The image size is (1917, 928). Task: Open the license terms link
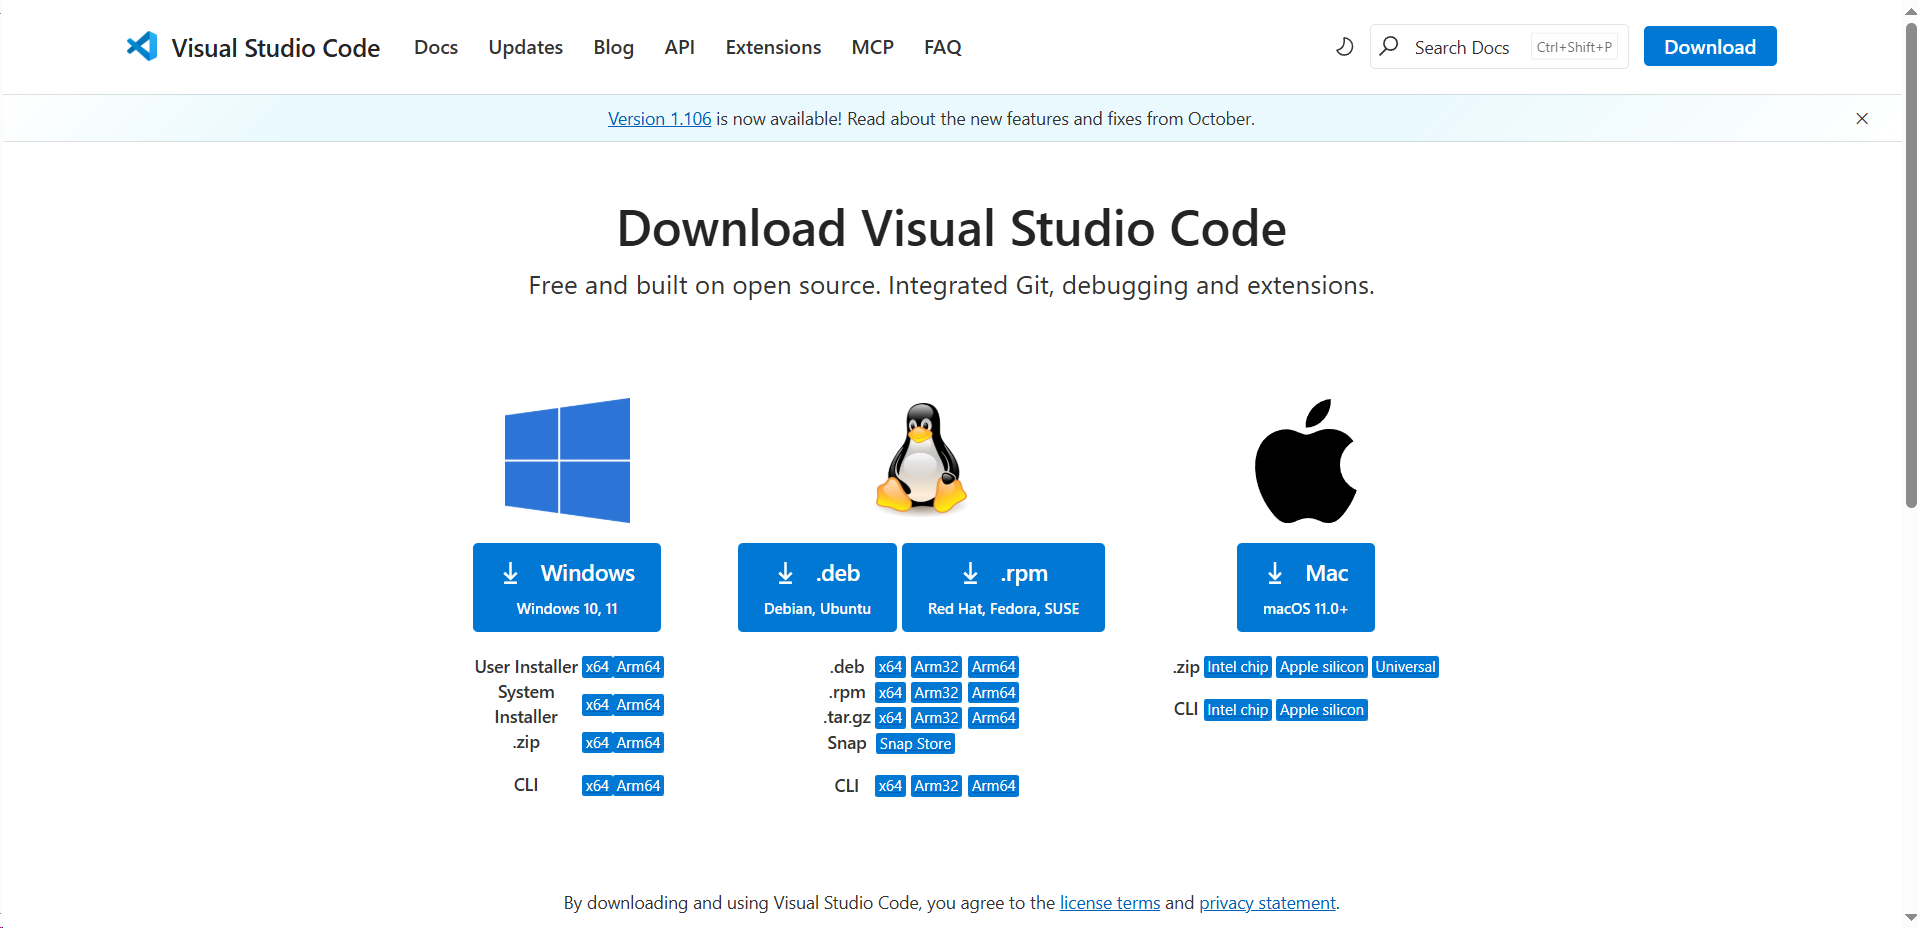[x=1110, y=903]
